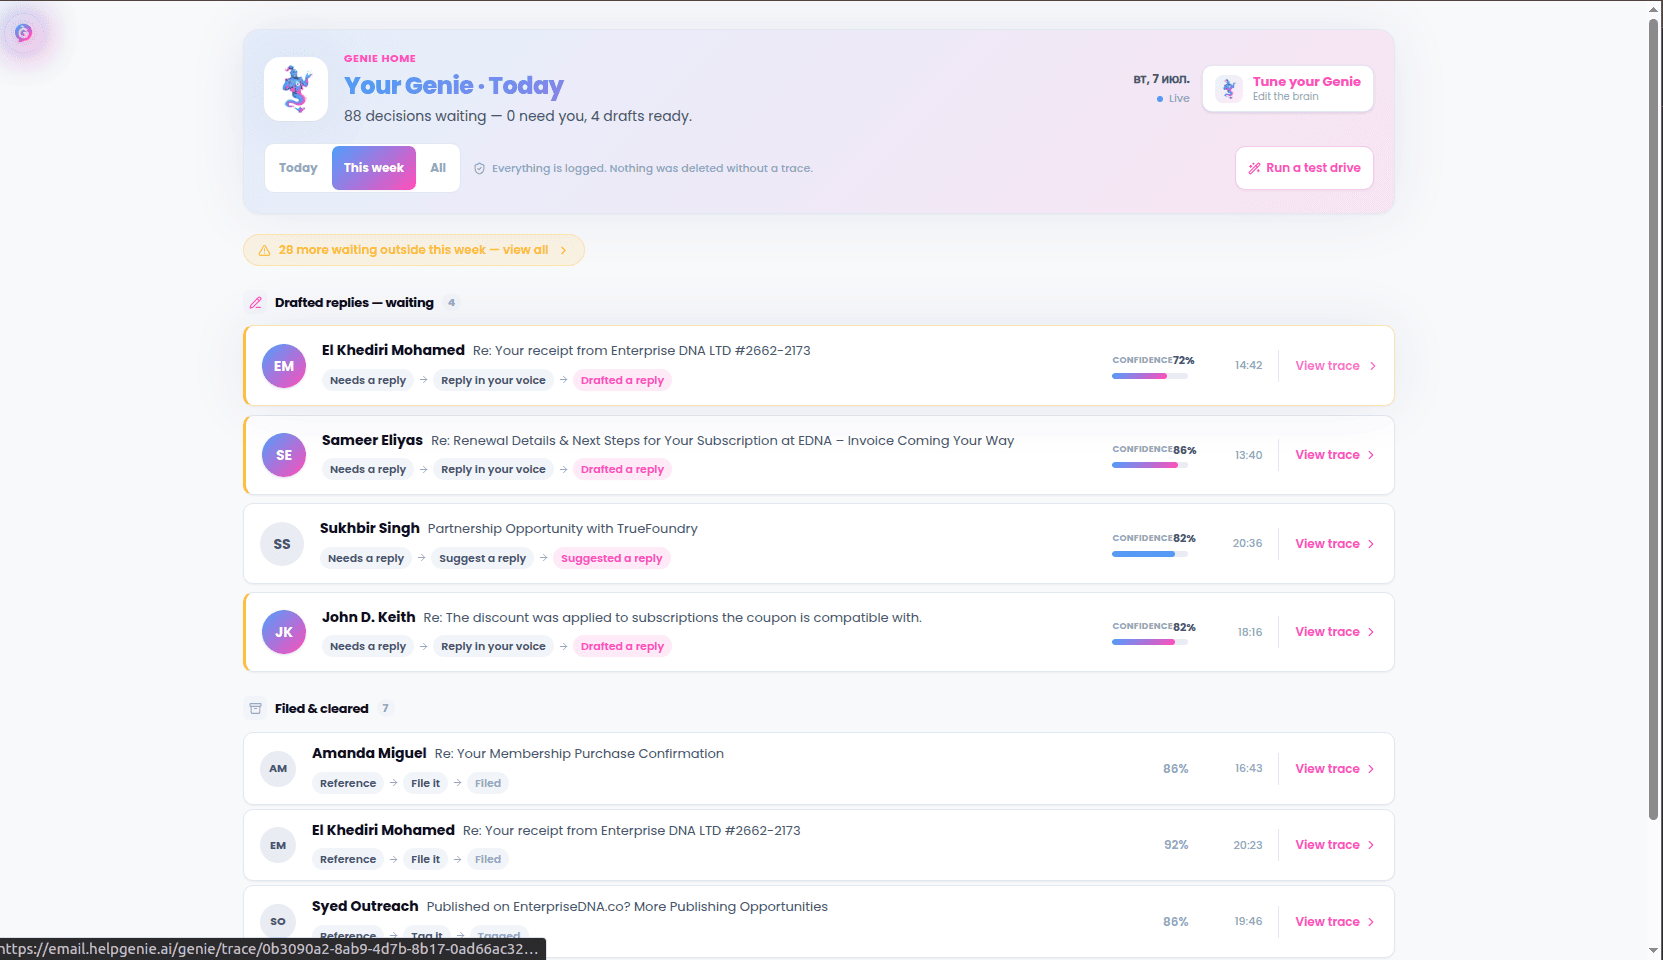
Task: Switch to the Today tab
Action: (298, 168)
